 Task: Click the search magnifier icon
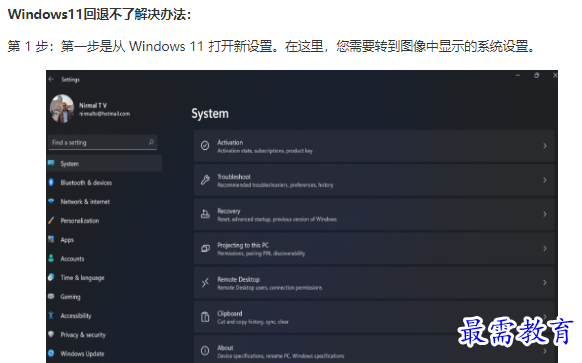(151, 142)
